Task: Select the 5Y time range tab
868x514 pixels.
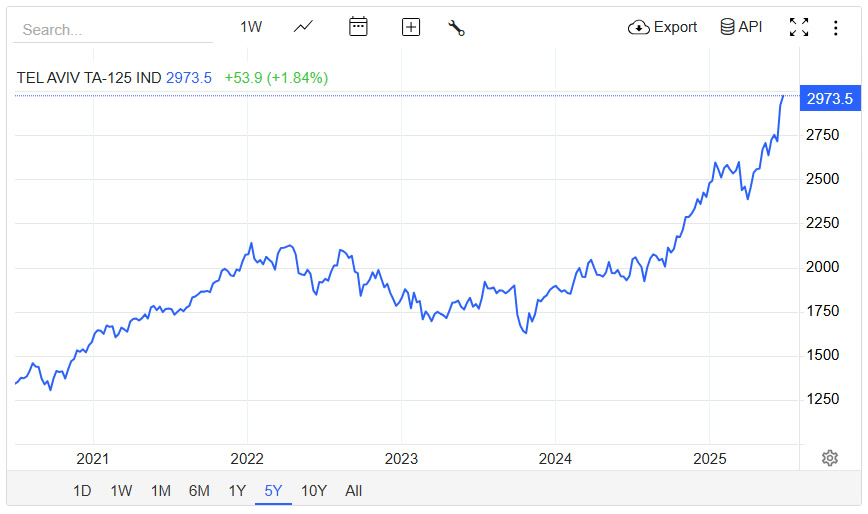Action: [x=273, y=491]
